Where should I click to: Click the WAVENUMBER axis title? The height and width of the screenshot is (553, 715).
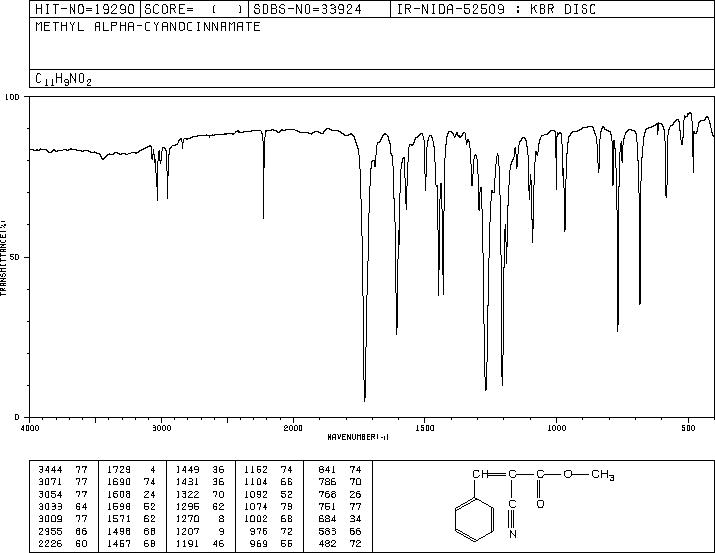click(x=358, y=437)
